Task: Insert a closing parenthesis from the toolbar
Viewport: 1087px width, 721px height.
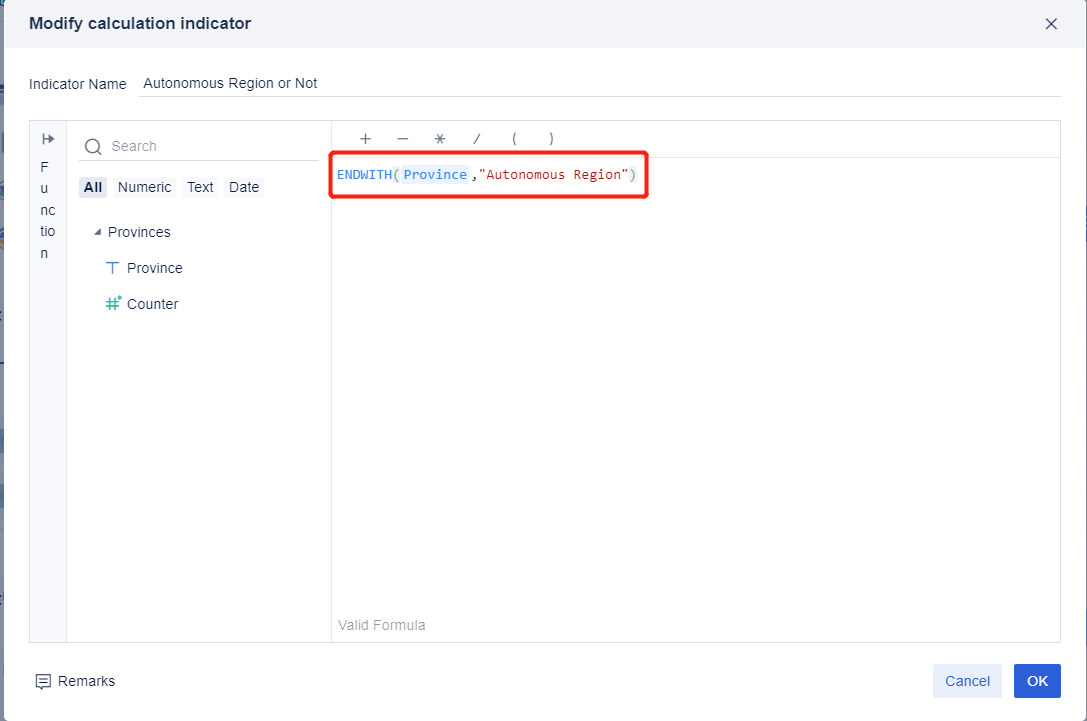Action: point(551,138)
